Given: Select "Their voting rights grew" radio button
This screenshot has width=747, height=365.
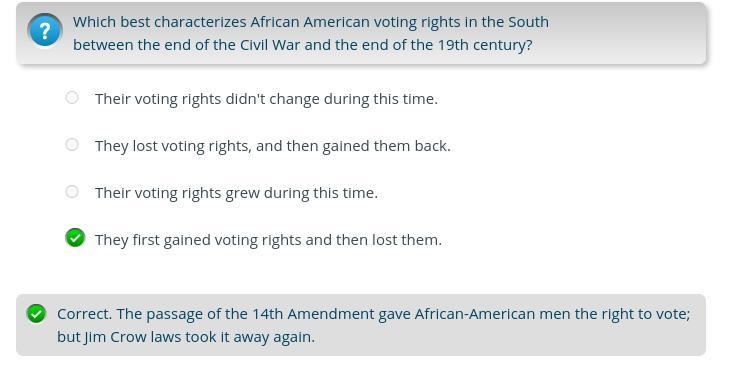Looking at the screenshot, I should [72, 192].
